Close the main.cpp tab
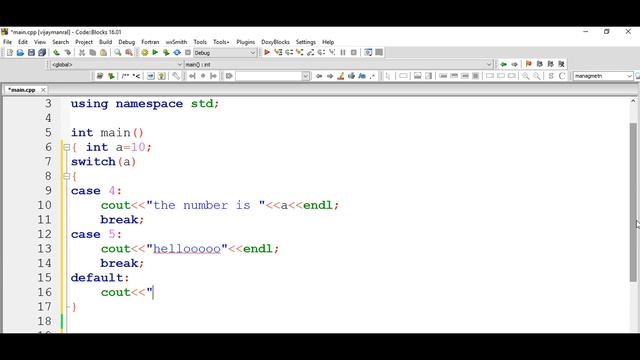The image size is (640, 360). tap(43, 90)
